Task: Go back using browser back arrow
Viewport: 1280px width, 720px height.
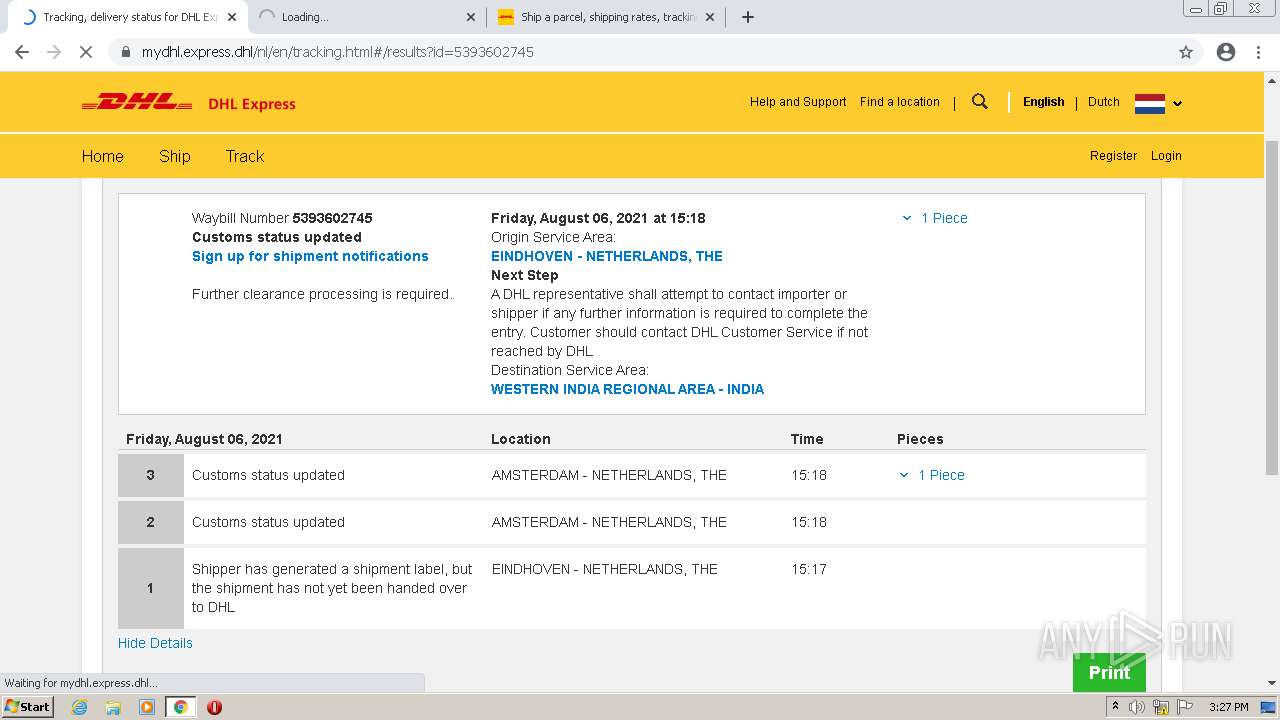Action: click(22, 52)
